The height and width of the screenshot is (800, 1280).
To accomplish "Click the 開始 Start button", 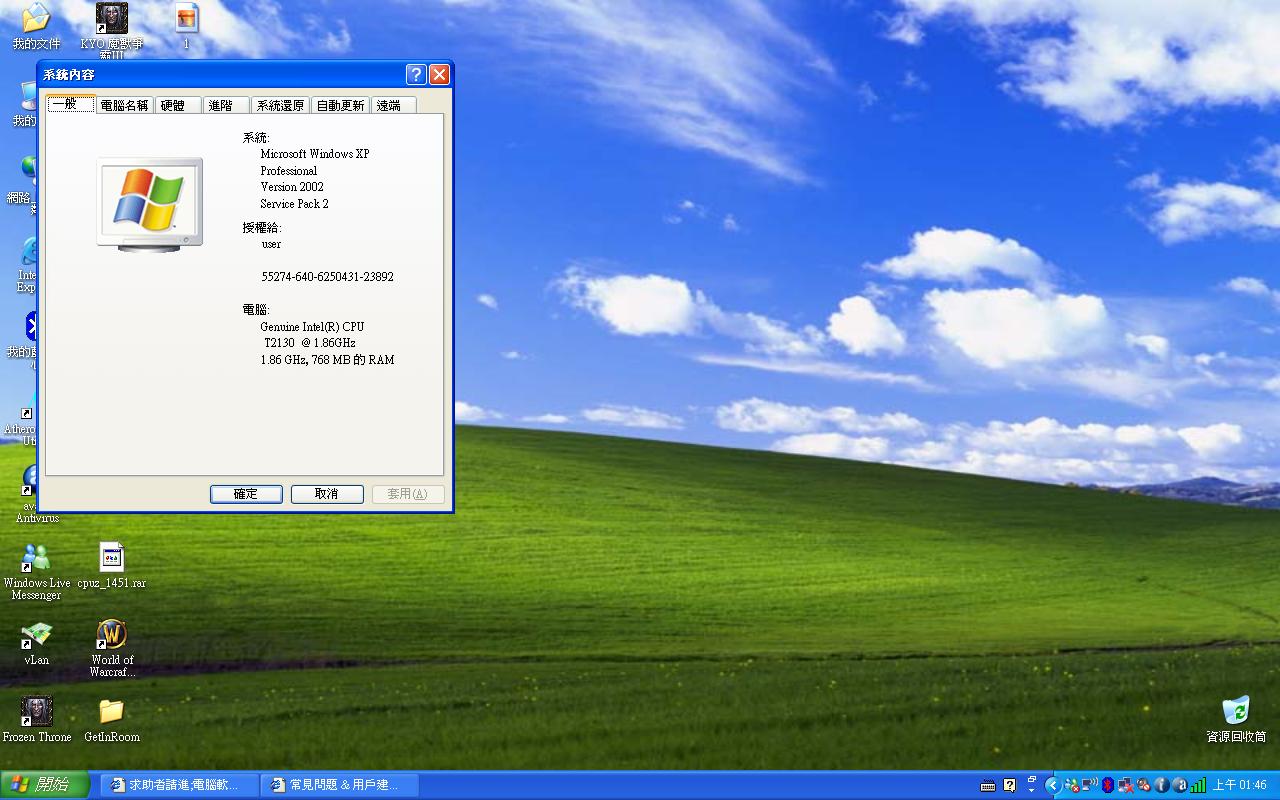I will pos(44,785).
